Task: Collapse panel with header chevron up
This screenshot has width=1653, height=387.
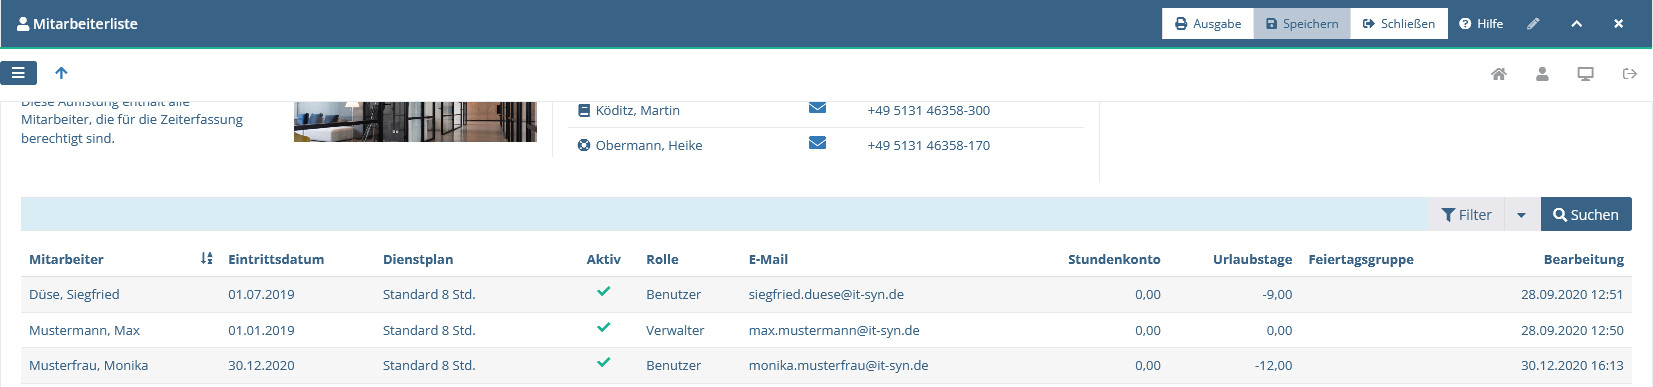Action: click(1576, 24)
